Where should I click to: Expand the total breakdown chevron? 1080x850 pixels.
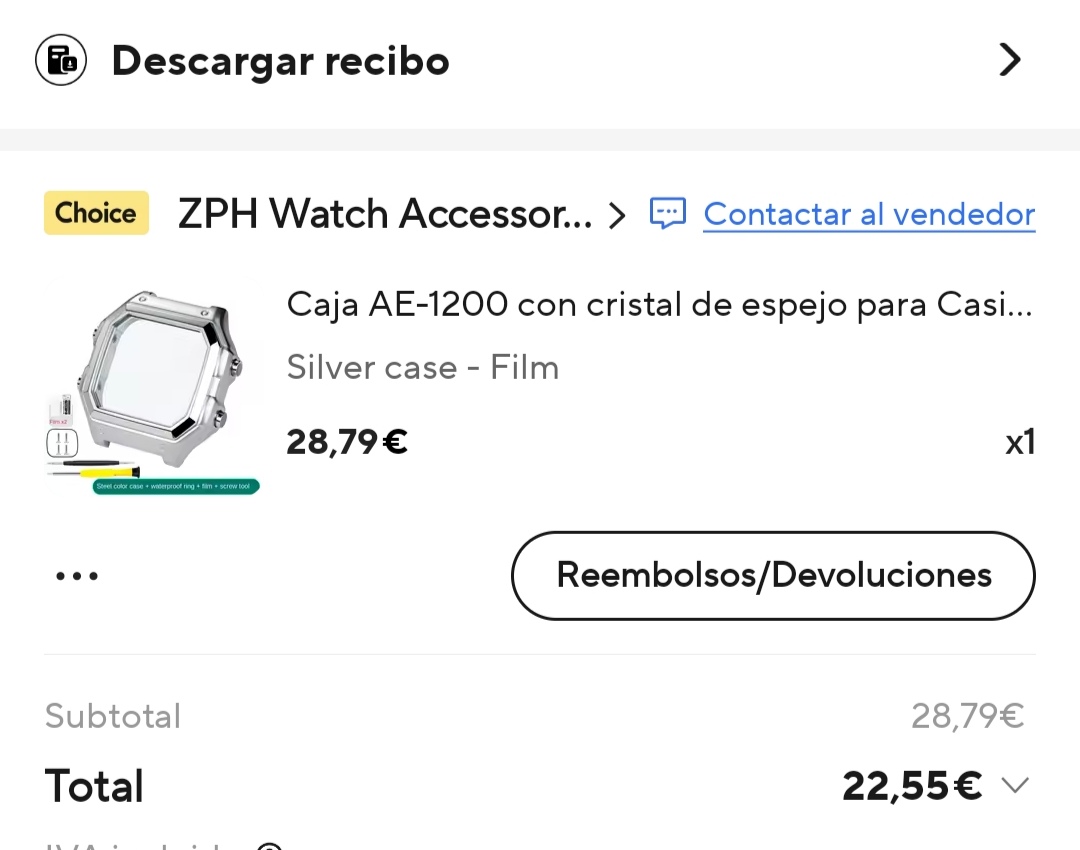coord(1015,785)
